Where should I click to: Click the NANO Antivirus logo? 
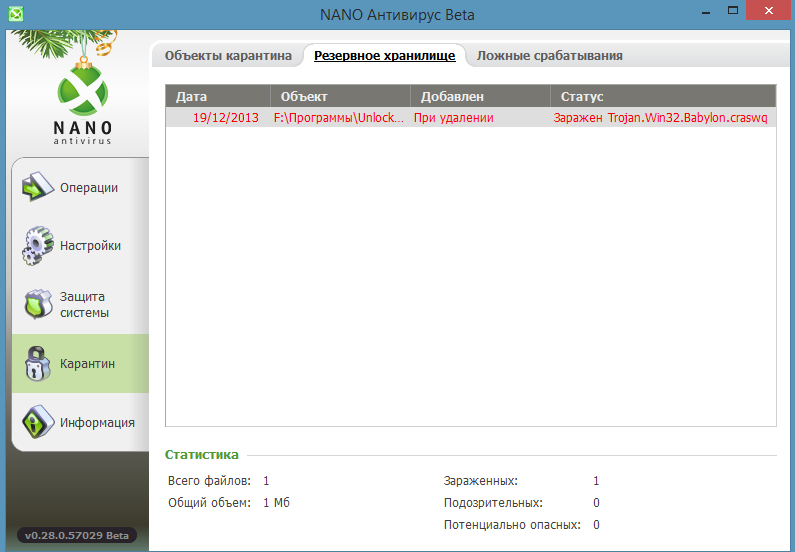coord(83,97)
